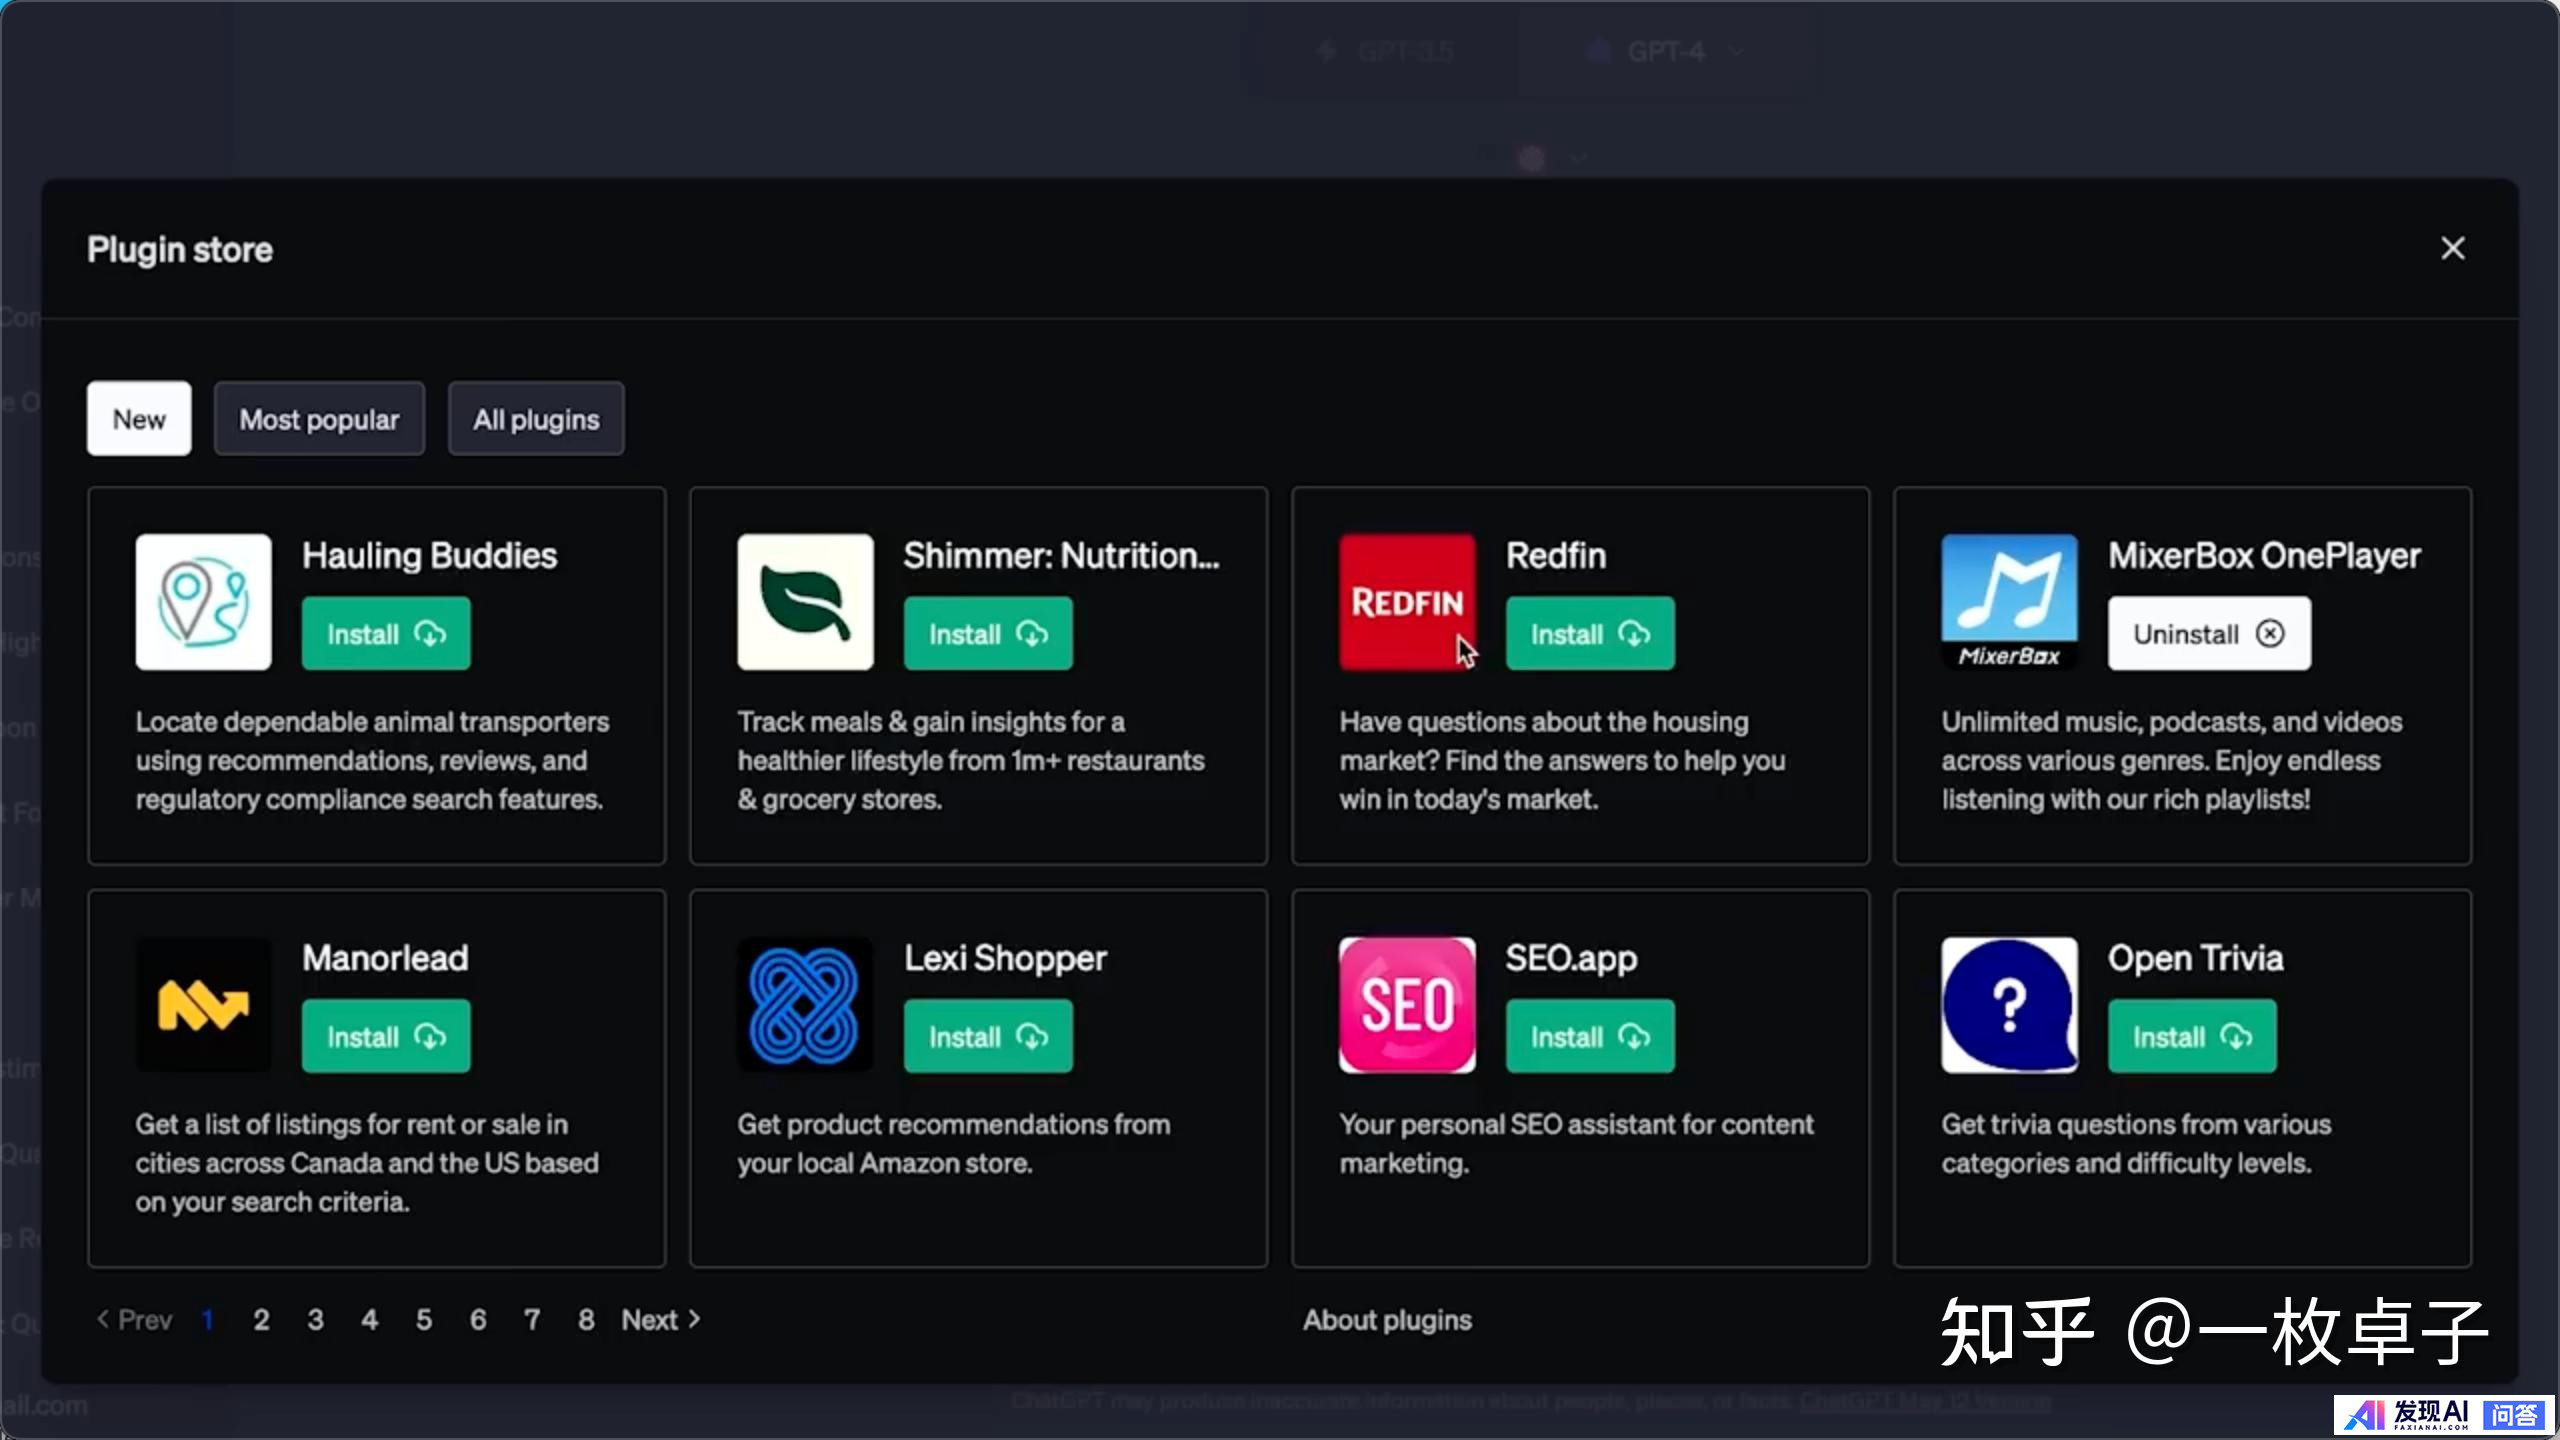Close the Plugin store dialog
This screenshot has width=2560, height=1440.
click(2452, 248)
